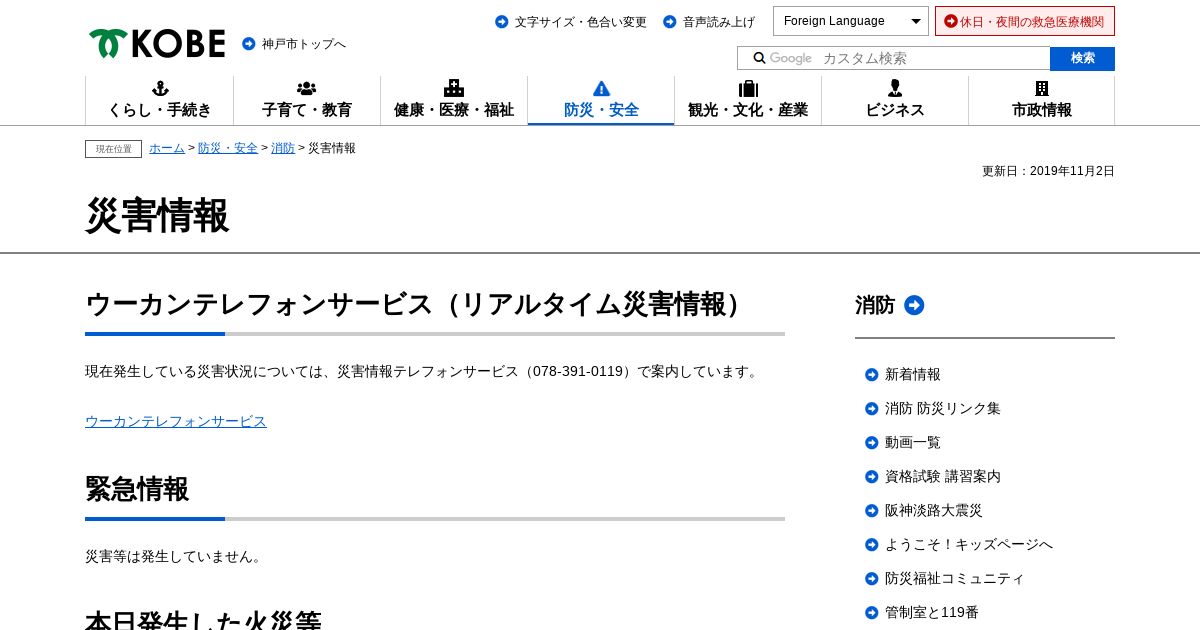Click the 現在位置 breadcrumb label
1200x630 pixels.
[113, 149]
